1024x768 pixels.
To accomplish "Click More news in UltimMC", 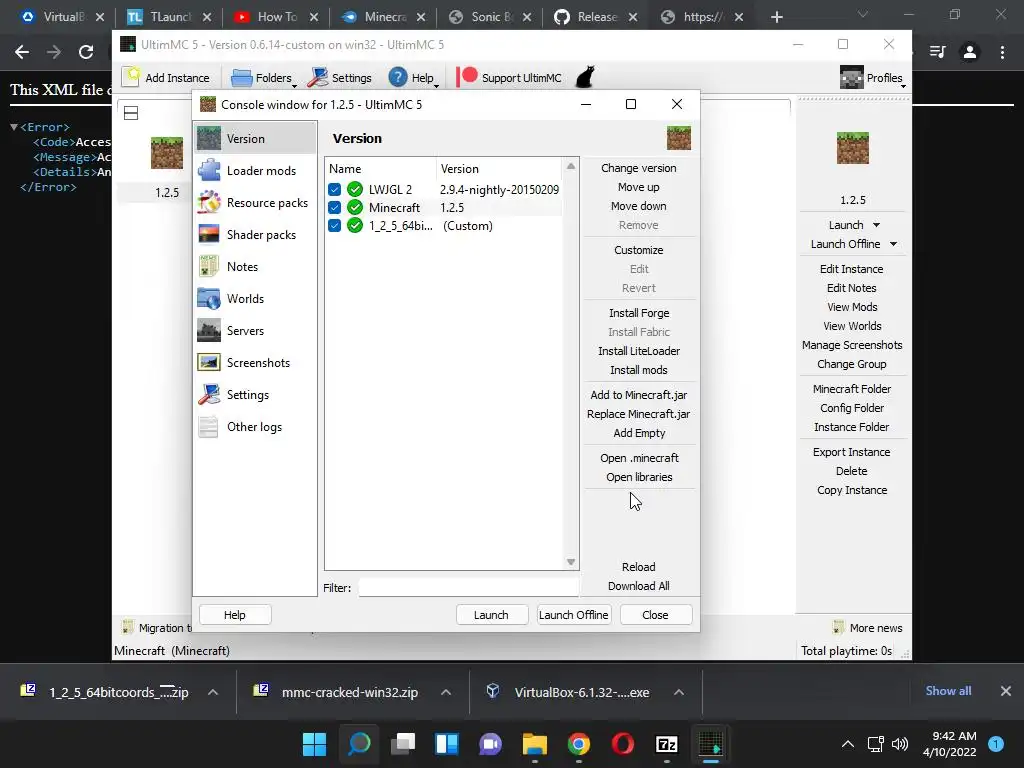I will coord(868,628).
